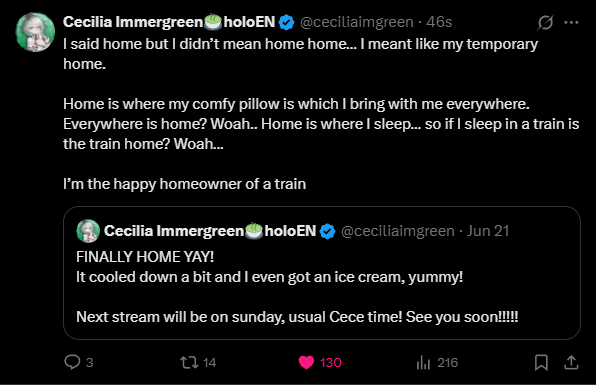
Task: Unlike the tweet via the pink heart
Action: coord(306,362)
